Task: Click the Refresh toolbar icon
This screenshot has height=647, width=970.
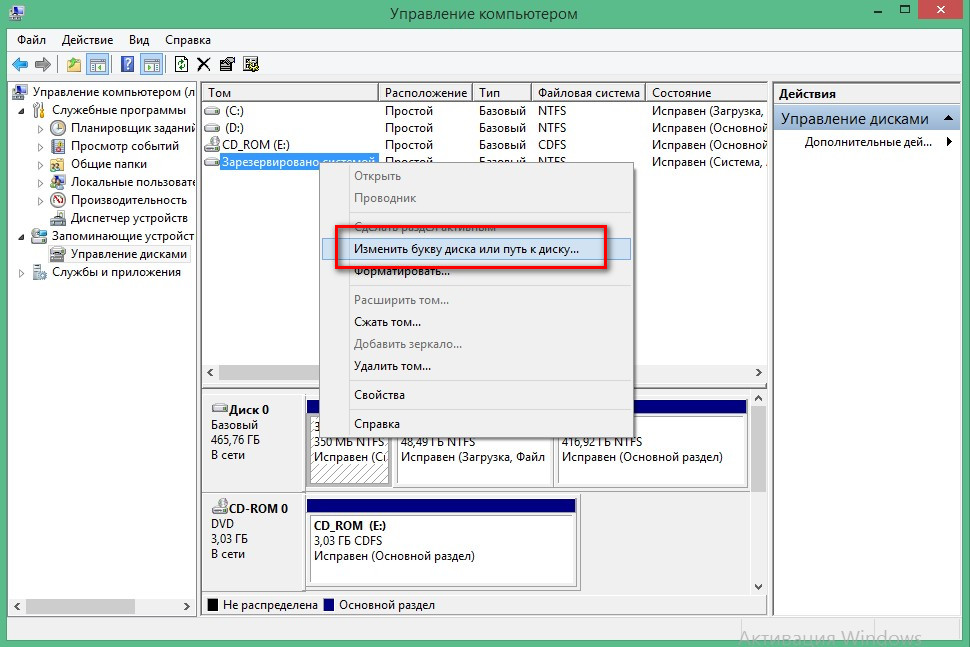Action: [181, 64]
